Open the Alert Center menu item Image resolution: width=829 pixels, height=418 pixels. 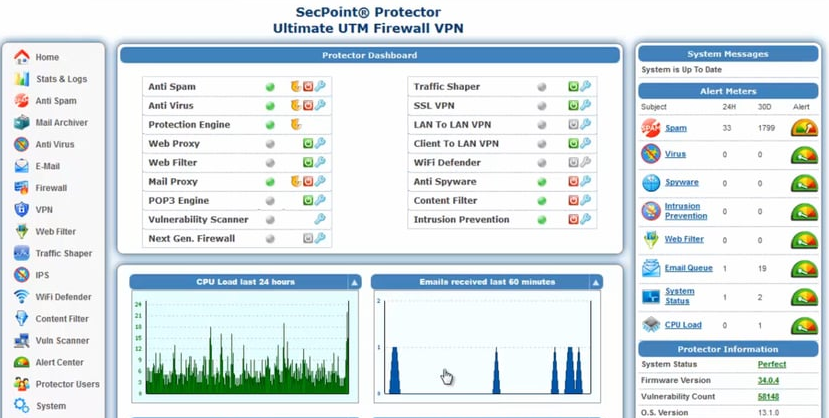click(59, 363)
